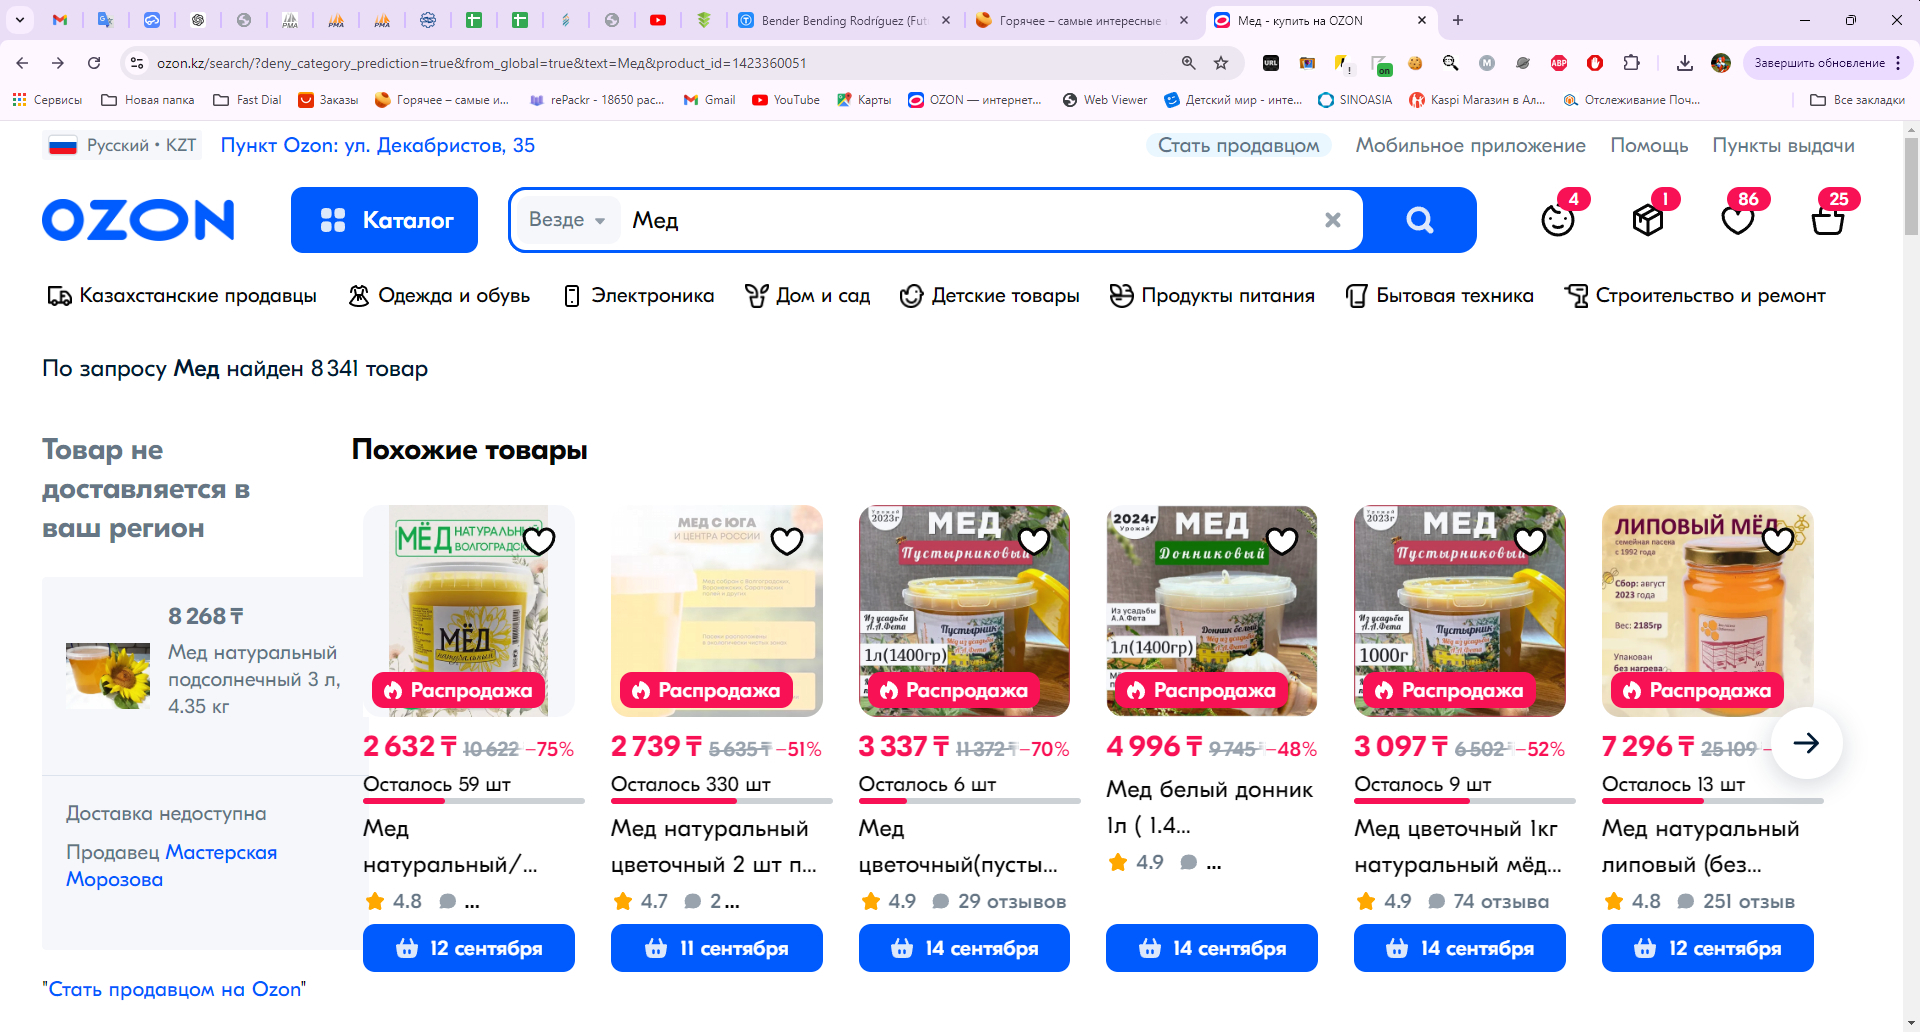Open the sunflower honey 3 л product thumbnail
The height and width of the screenshot is (1032, 1920).
click(x=108, y=676)
